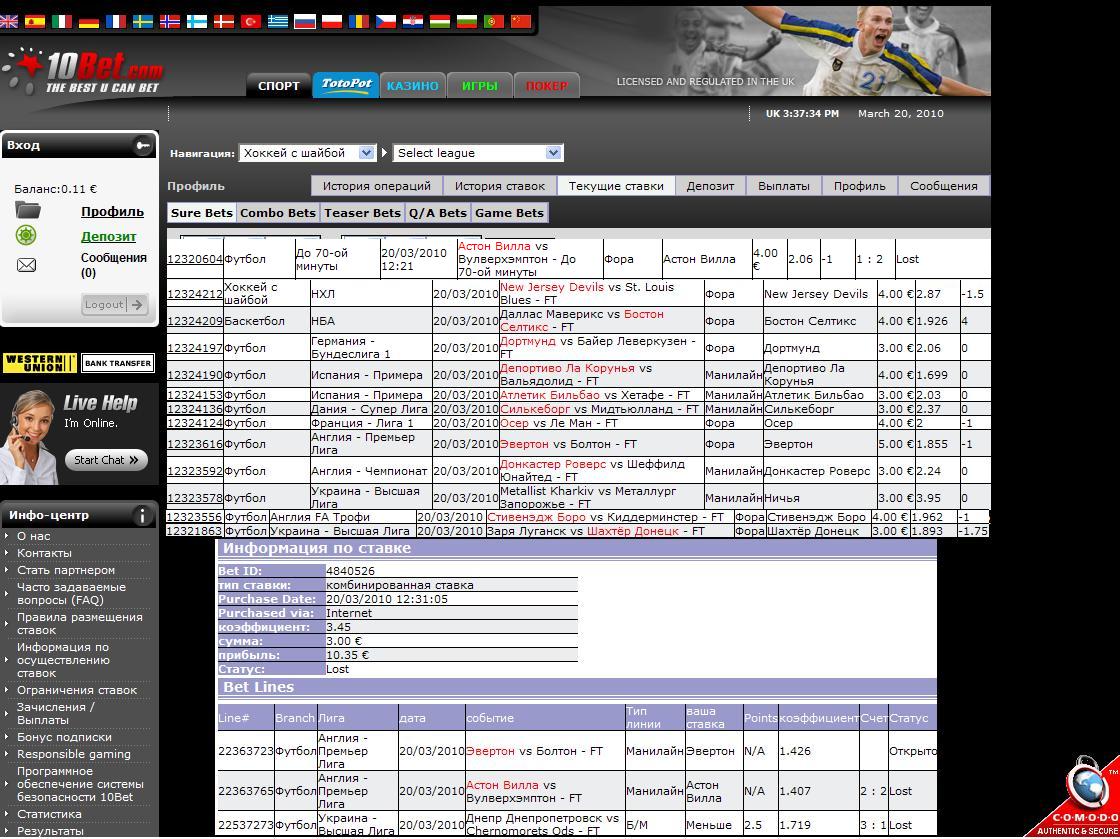Click the key icon in Вход header
Viewport: 1120px width, 839px height.
pos(142,146)
